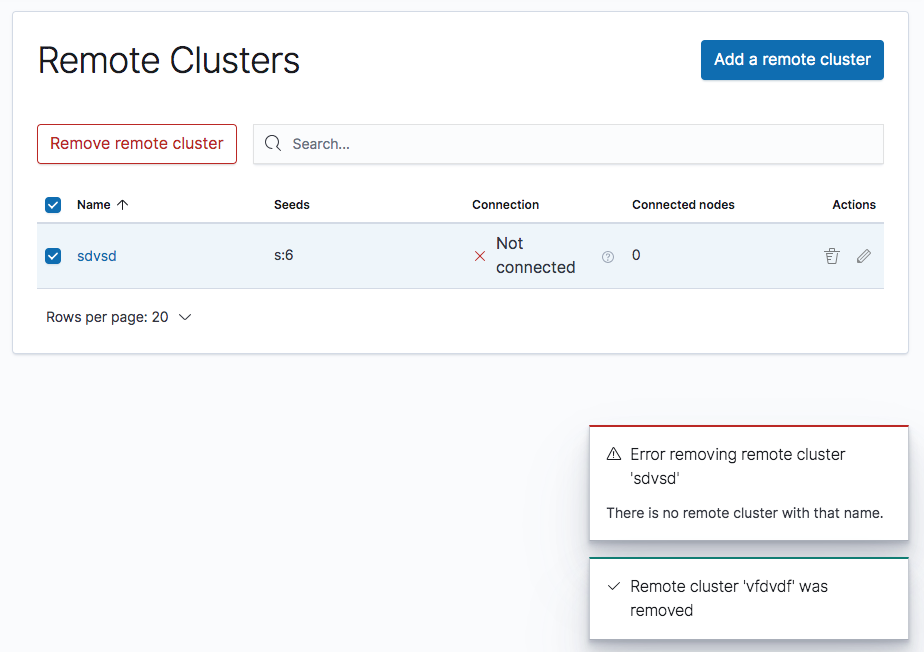Click the red X not-connected icon
924x652 pixels.
coord(480,256)
